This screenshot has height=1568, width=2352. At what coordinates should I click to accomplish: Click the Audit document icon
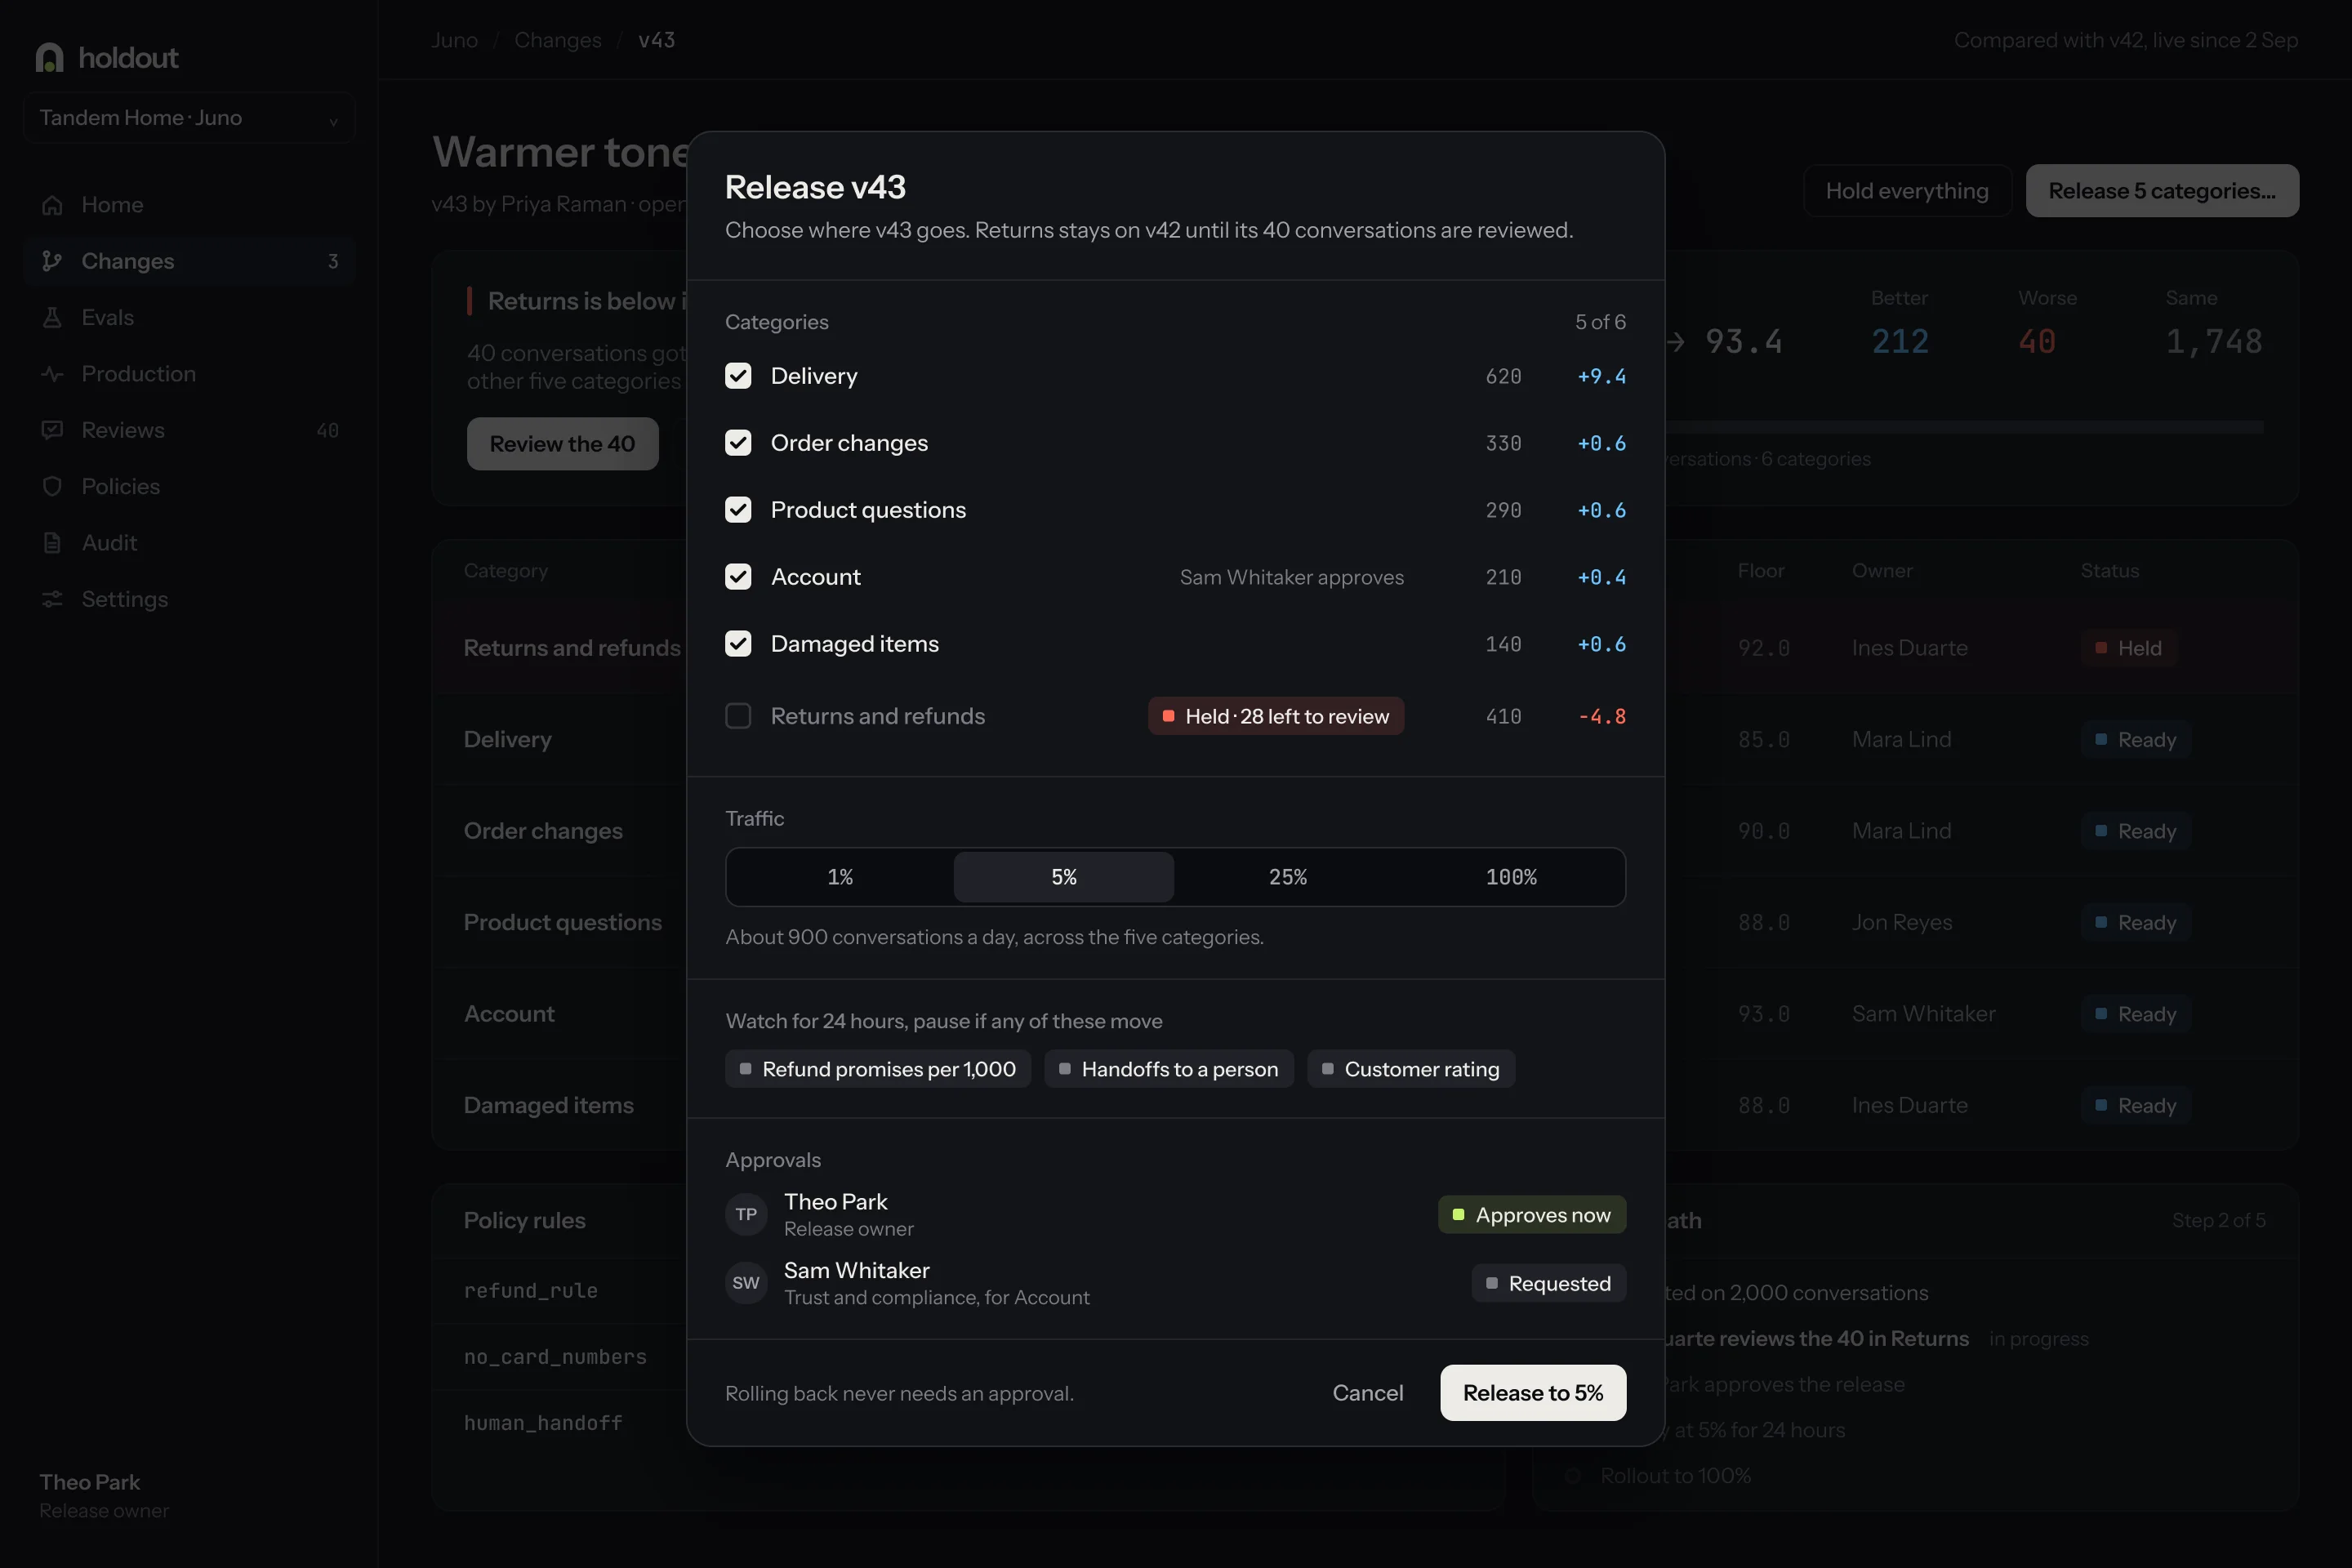tap(52, 543)
